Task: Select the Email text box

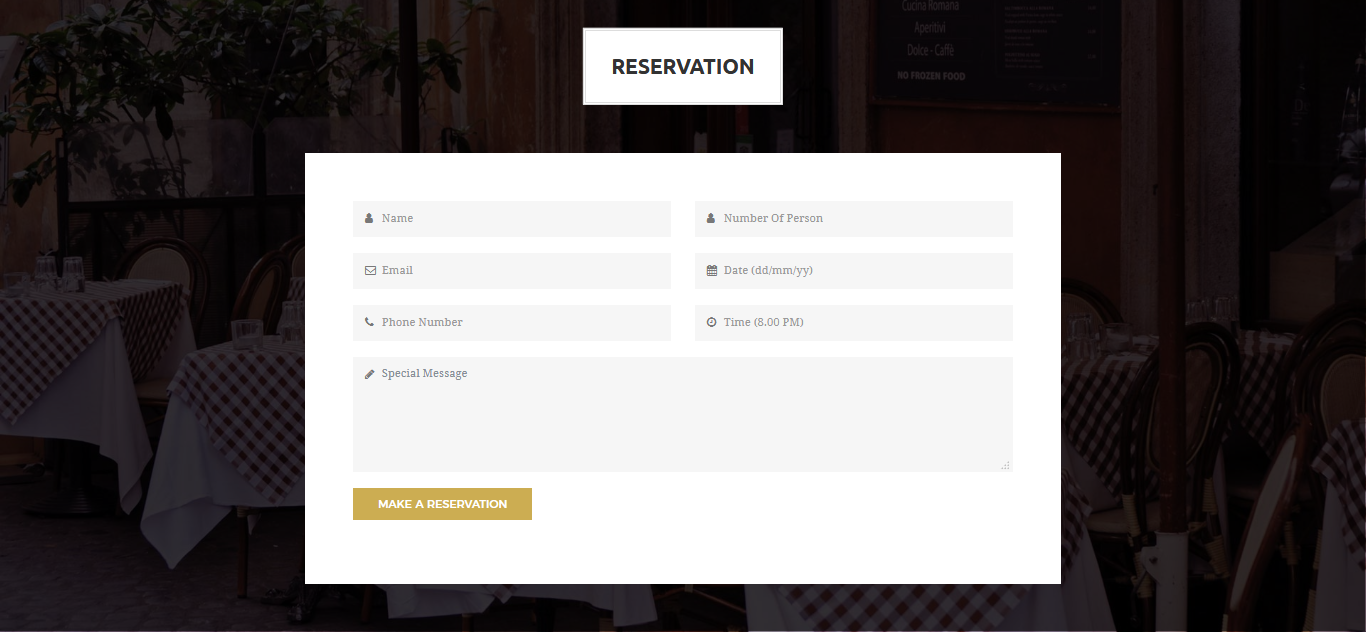Action: click(520, 270)
